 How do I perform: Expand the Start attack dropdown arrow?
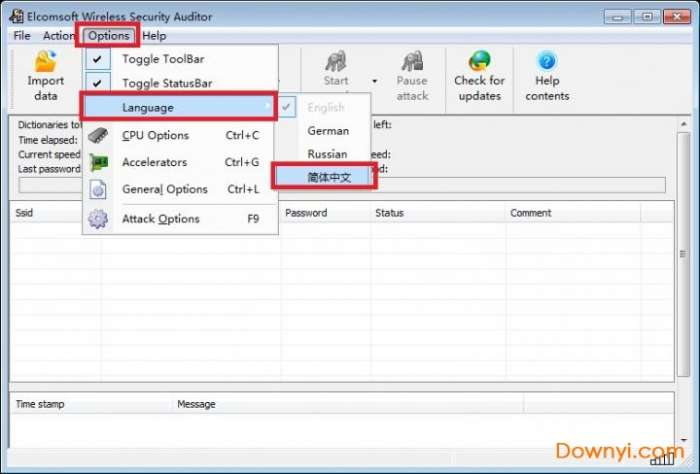[x=375, y=81]
